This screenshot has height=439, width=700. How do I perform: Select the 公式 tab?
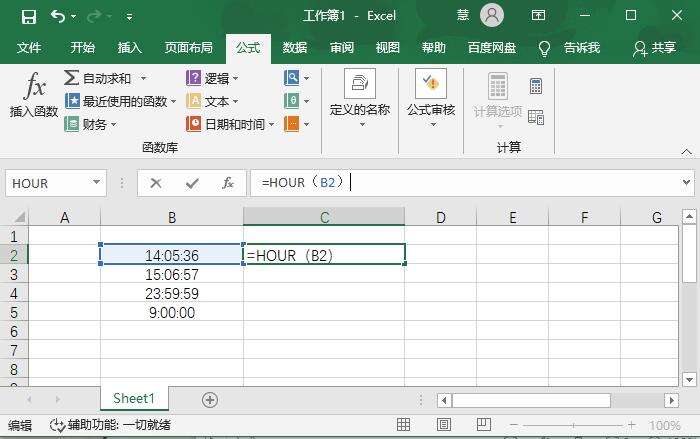coord(248,47)
